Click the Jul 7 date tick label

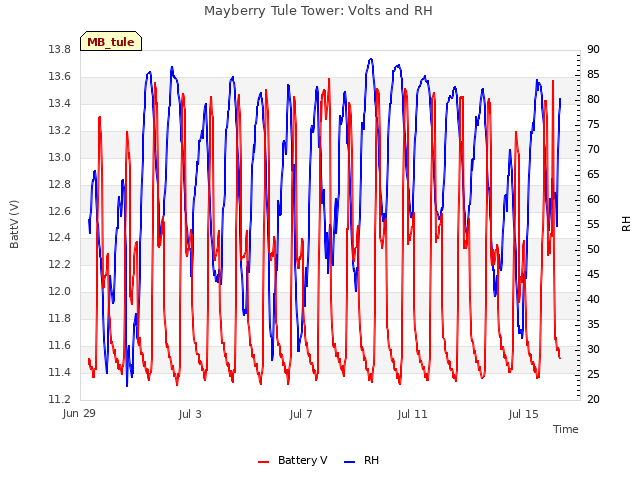point(301,414)
